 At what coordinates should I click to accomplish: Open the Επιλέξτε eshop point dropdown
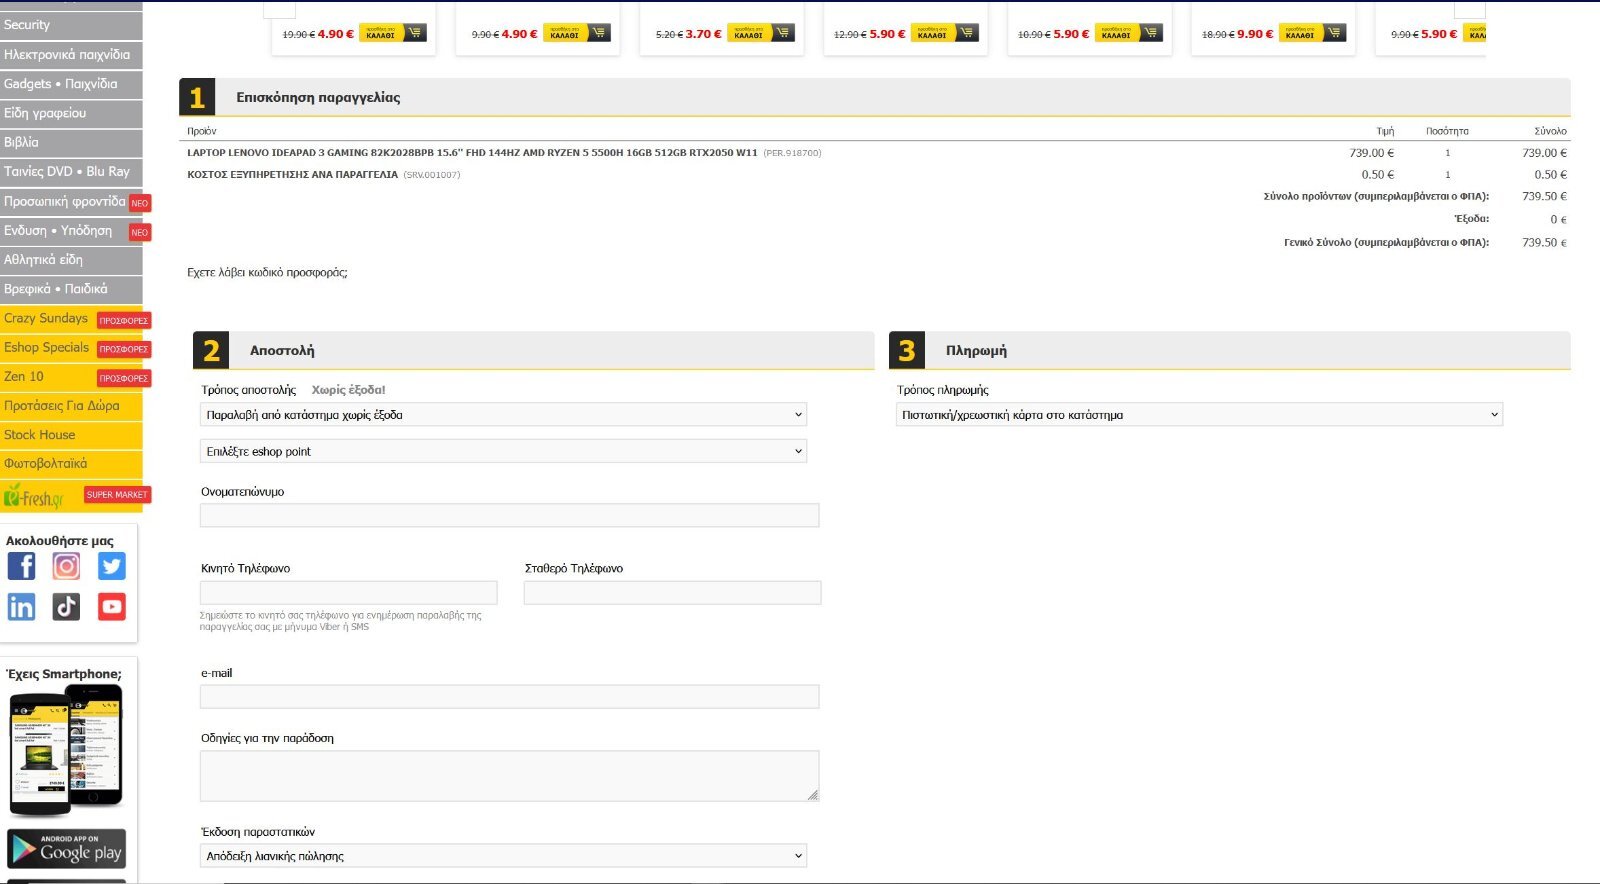[x=503, y=452]
